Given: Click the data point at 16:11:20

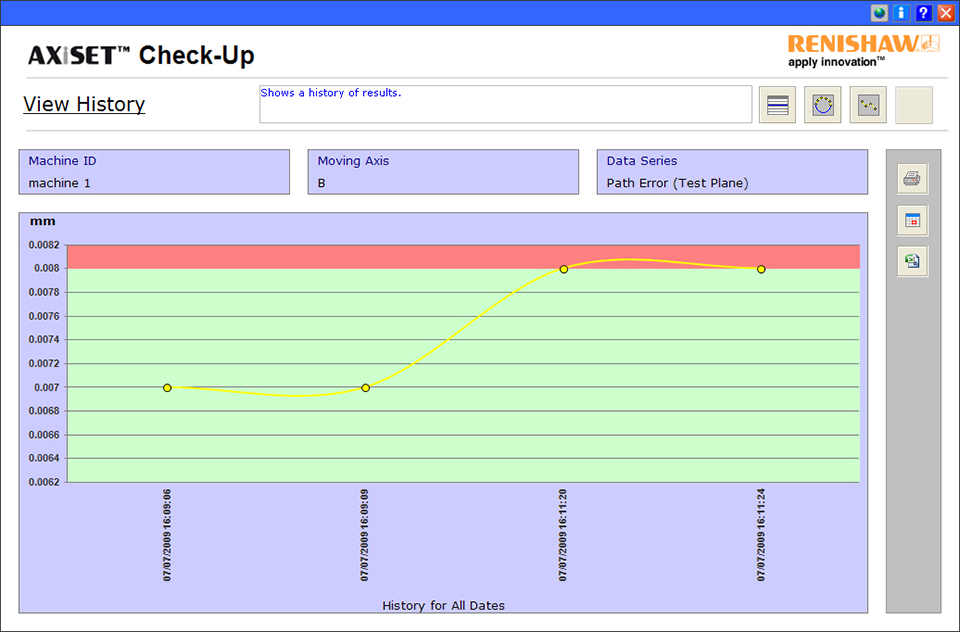Looking at the screenshot, I should [563, 269].
